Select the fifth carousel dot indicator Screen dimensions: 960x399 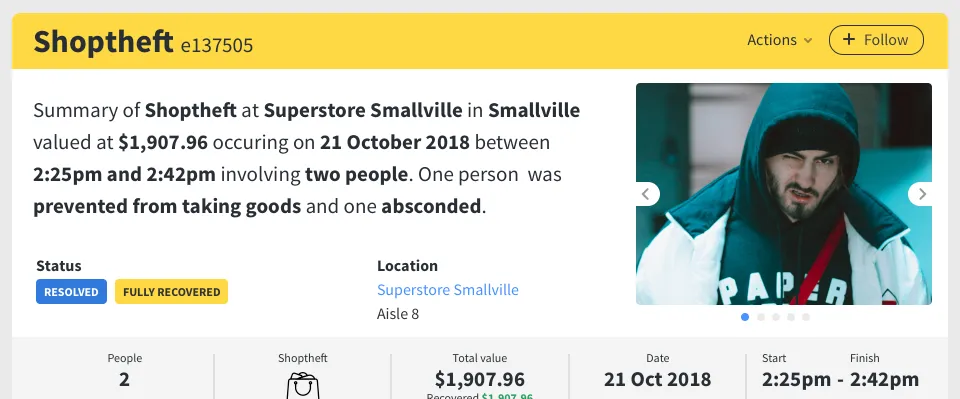pyautogui.click(x=806, y=317)
